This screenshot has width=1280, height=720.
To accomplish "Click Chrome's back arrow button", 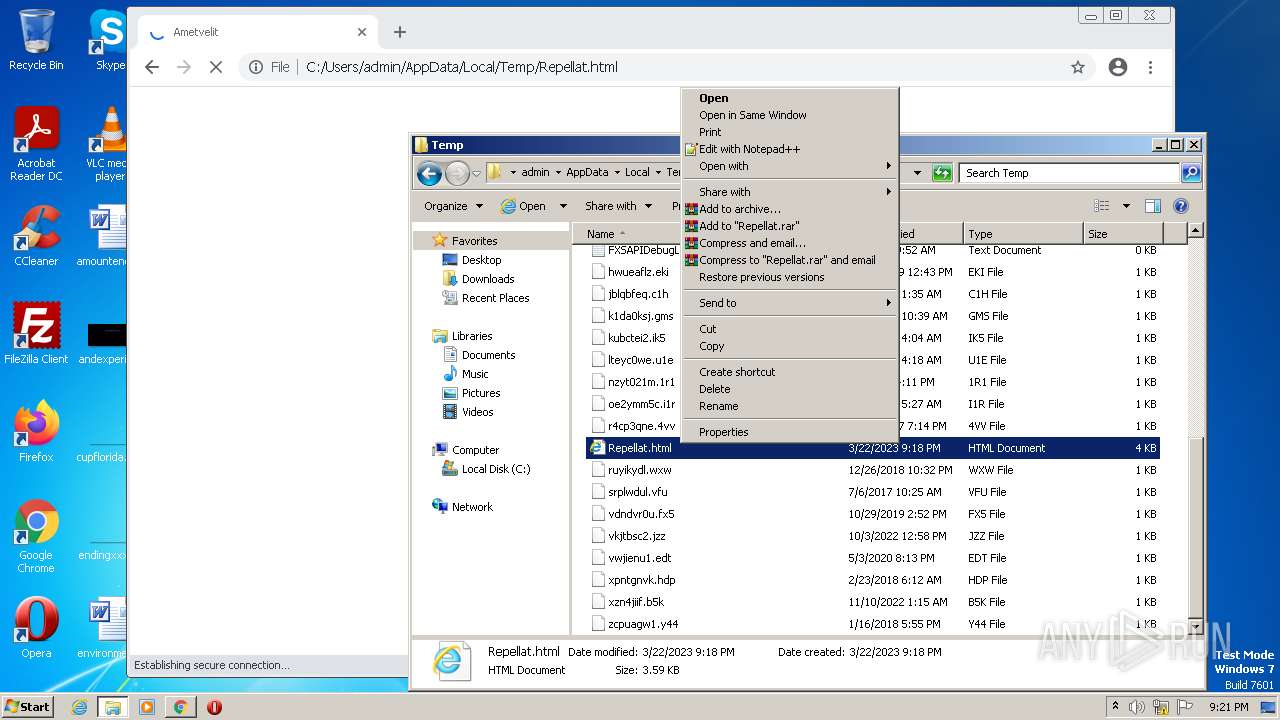I will click(x=152, y=67).
